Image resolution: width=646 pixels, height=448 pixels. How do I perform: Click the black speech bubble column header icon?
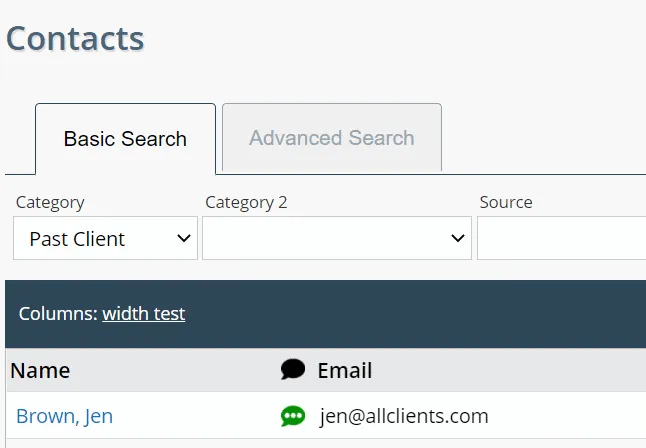click(x=293, y=369)
